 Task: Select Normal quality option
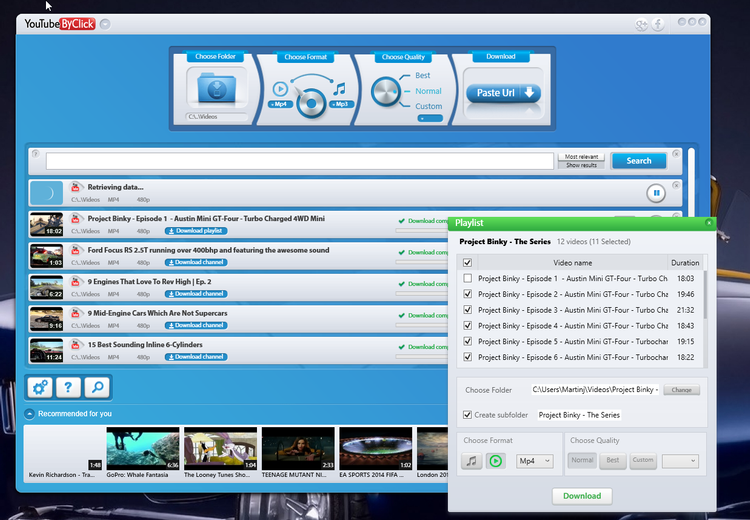coord(428,91)
